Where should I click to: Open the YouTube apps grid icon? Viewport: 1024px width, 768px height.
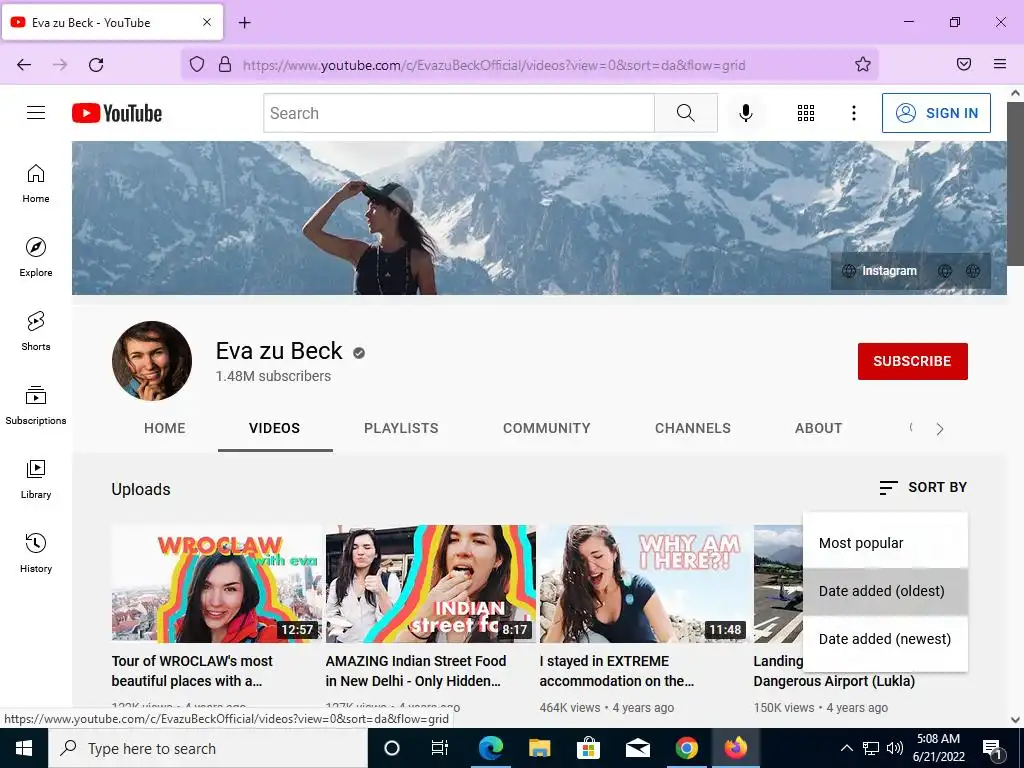point(806,113)
